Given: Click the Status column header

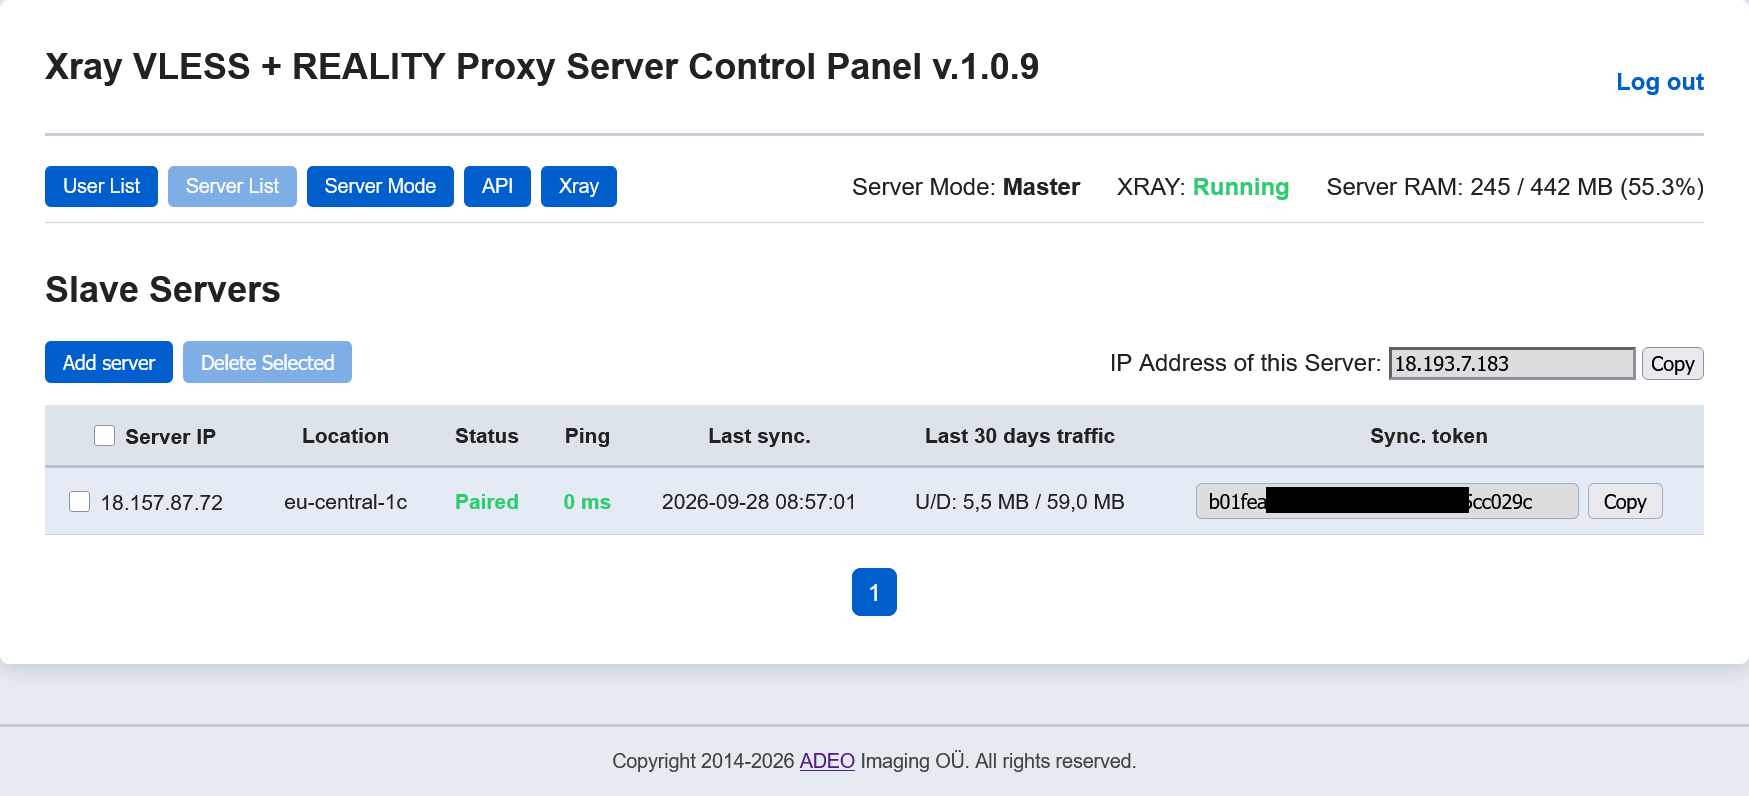Looking at the screenshot, I should tap(487, 436).
